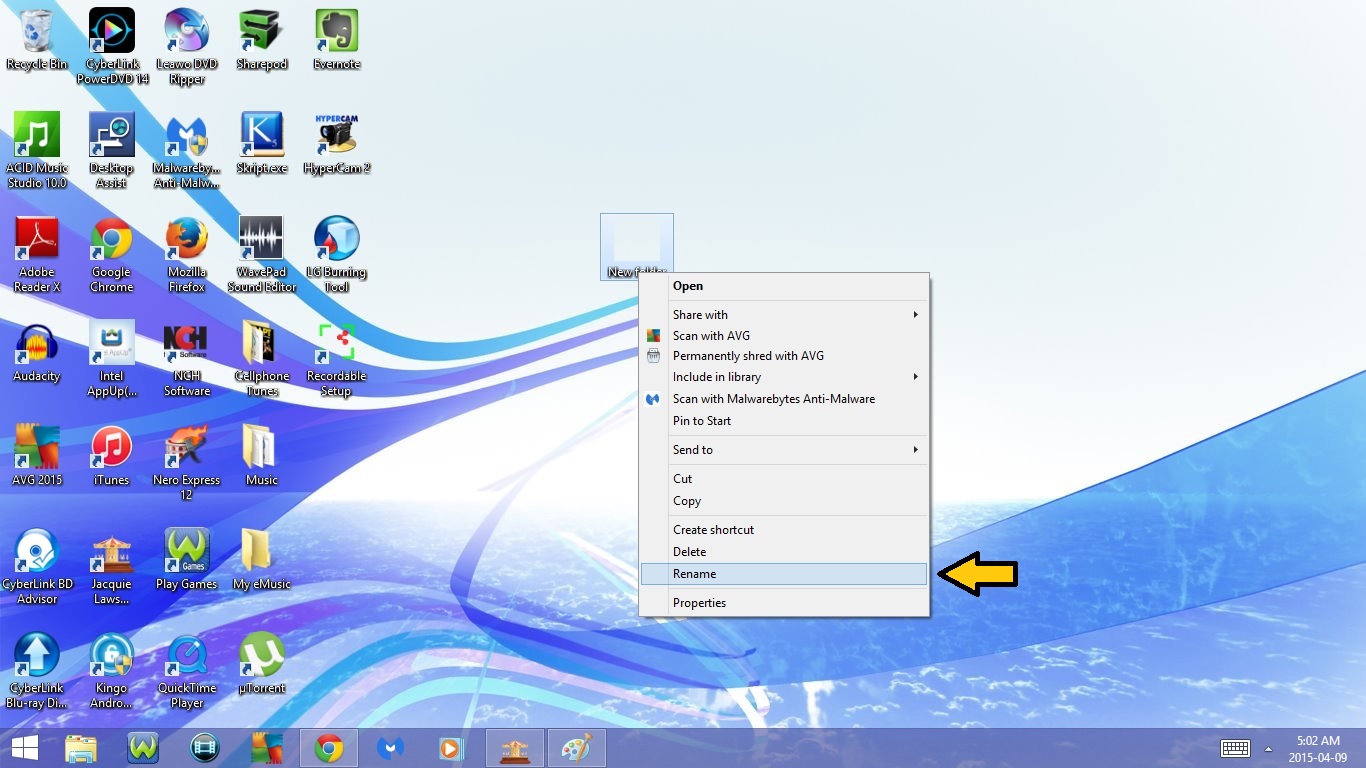Switch to Paint on the taskbar

tap(577, 748)
